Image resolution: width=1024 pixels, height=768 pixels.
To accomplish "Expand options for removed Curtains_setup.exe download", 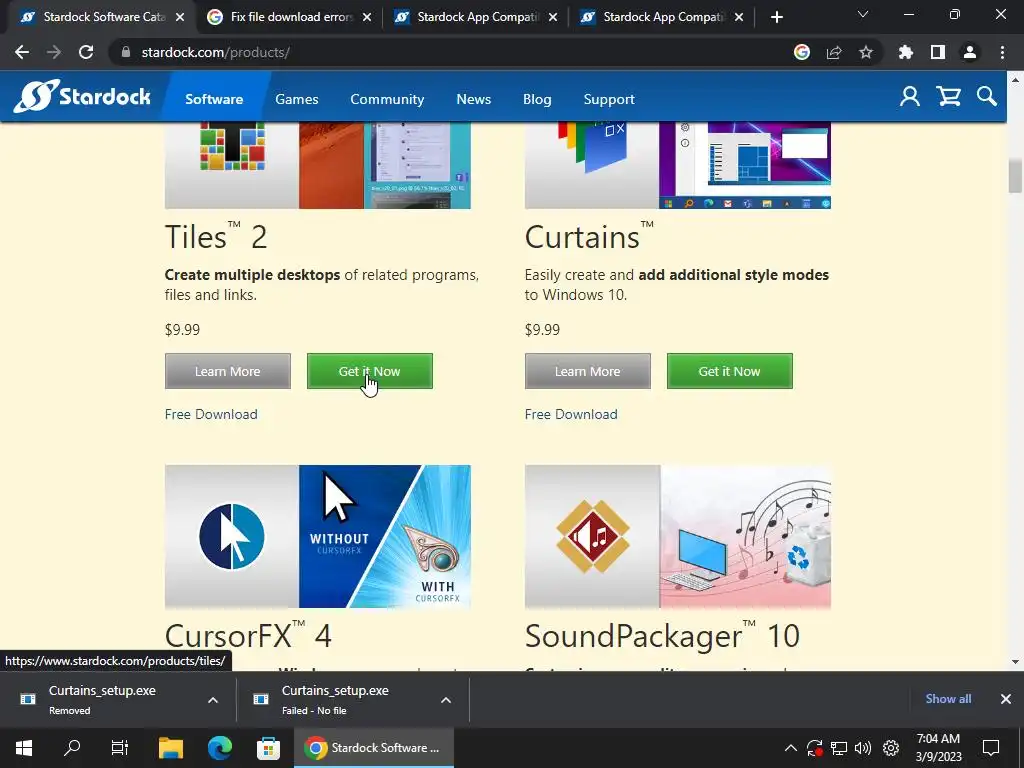I will tap(213, 700).
